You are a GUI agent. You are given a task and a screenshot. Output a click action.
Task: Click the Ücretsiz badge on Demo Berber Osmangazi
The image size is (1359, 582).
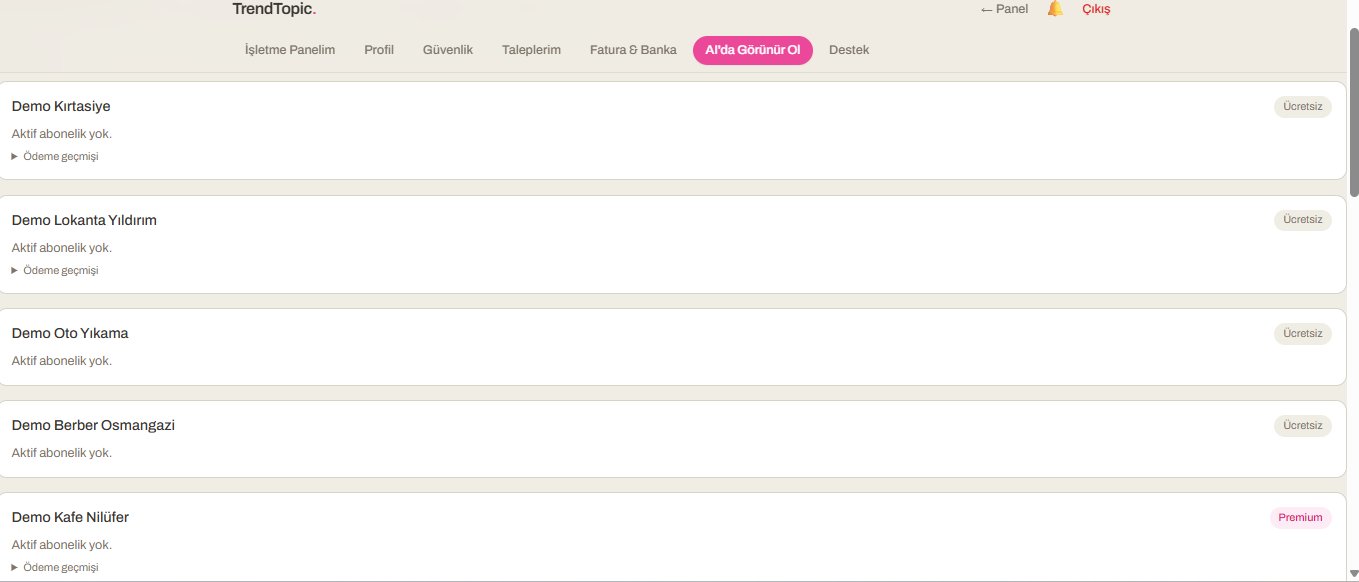coord(1302,425)
